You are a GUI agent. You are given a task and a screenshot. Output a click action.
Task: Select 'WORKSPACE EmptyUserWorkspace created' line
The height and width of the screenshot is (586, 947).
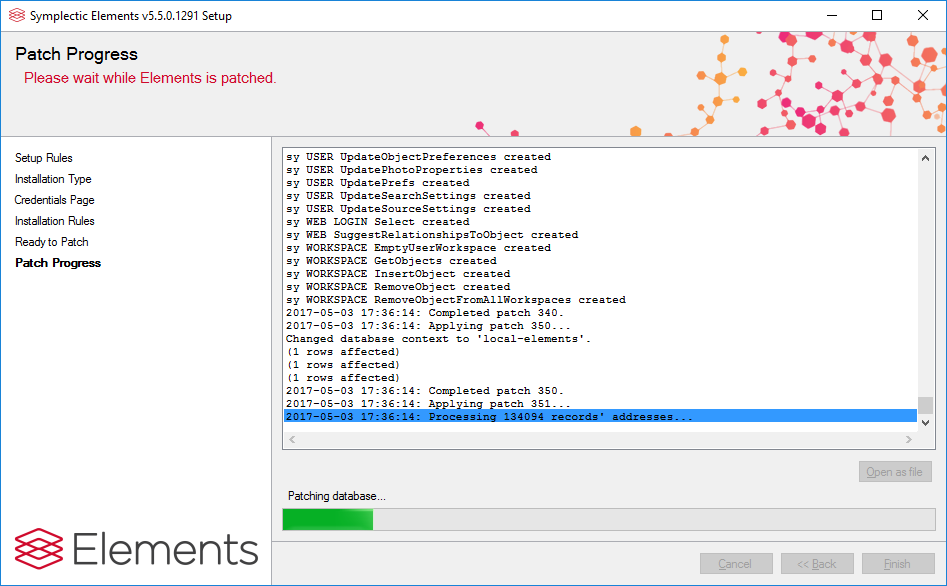click(x=419, y=248)
